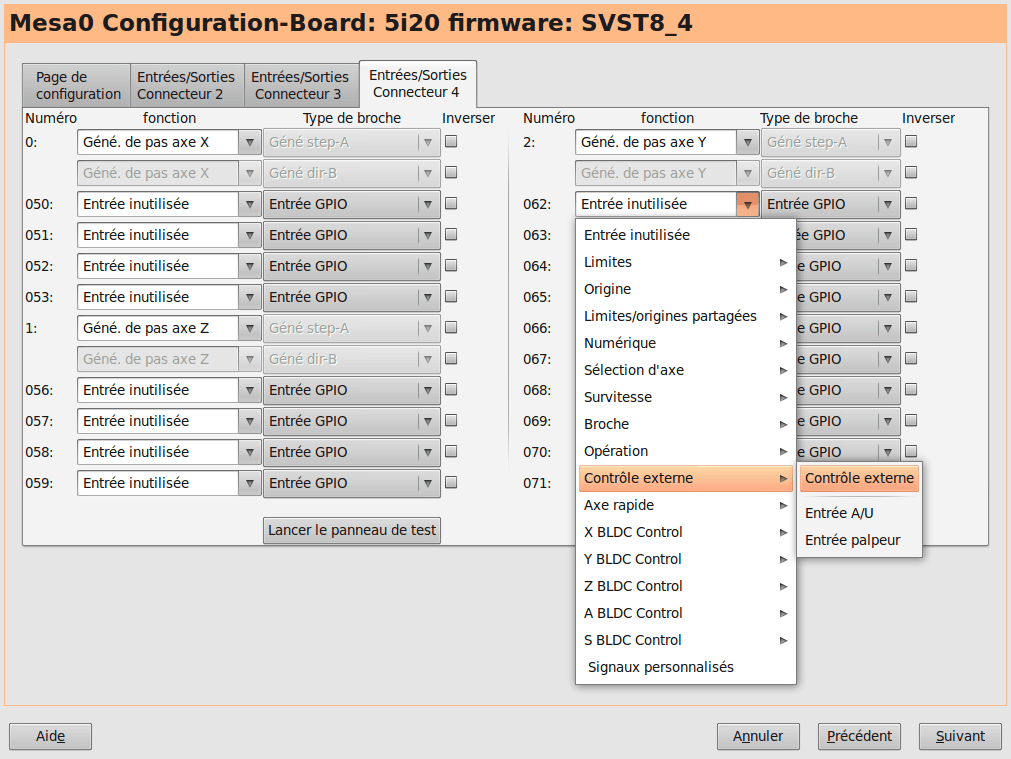Screen dimensions: 1011x759
Task: Pick Entrée inutilisée in the open menu
Action: (x=637, y=235)
